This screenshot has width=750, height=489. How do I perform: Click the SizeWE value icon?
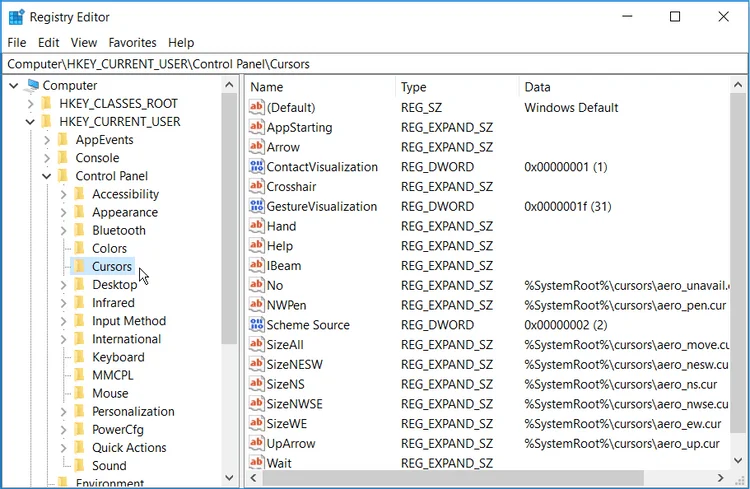pos(256,423)
